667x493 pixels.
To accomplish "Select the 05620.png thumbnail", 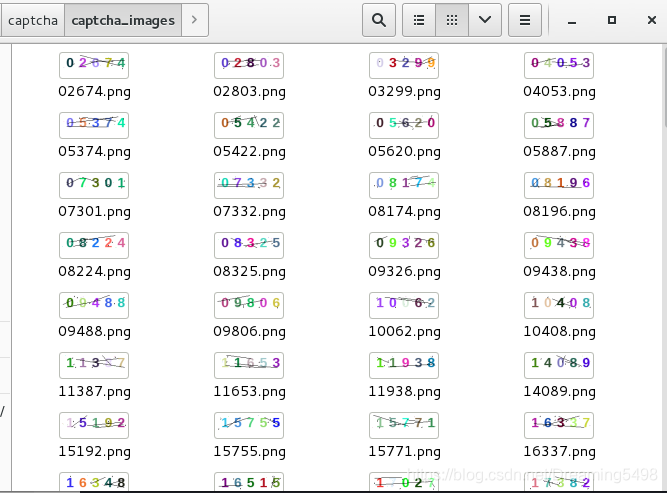I will pos(404,125).
